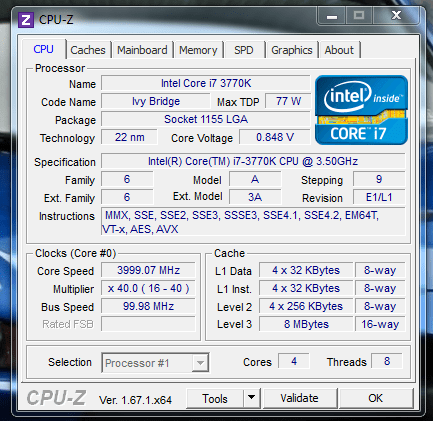Open the Mainboard tab
This screenshot has width=433, height=421.
pos(142,50)
